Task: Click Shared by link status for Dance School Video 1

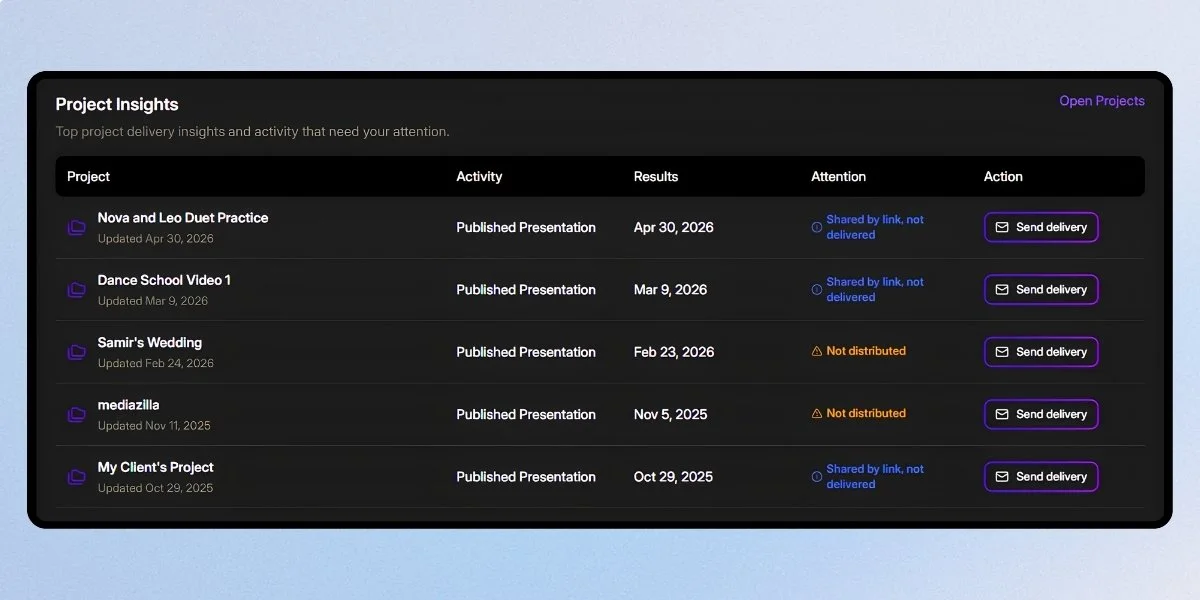Action: 875,289
